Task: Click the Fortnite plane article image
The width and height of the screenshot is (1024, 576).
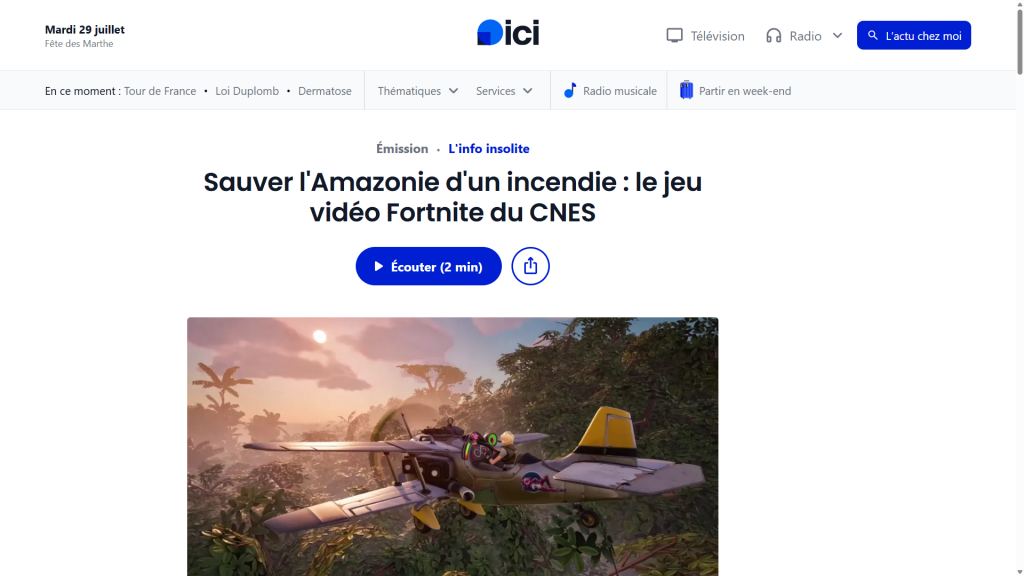Action: tap(453, 447)
